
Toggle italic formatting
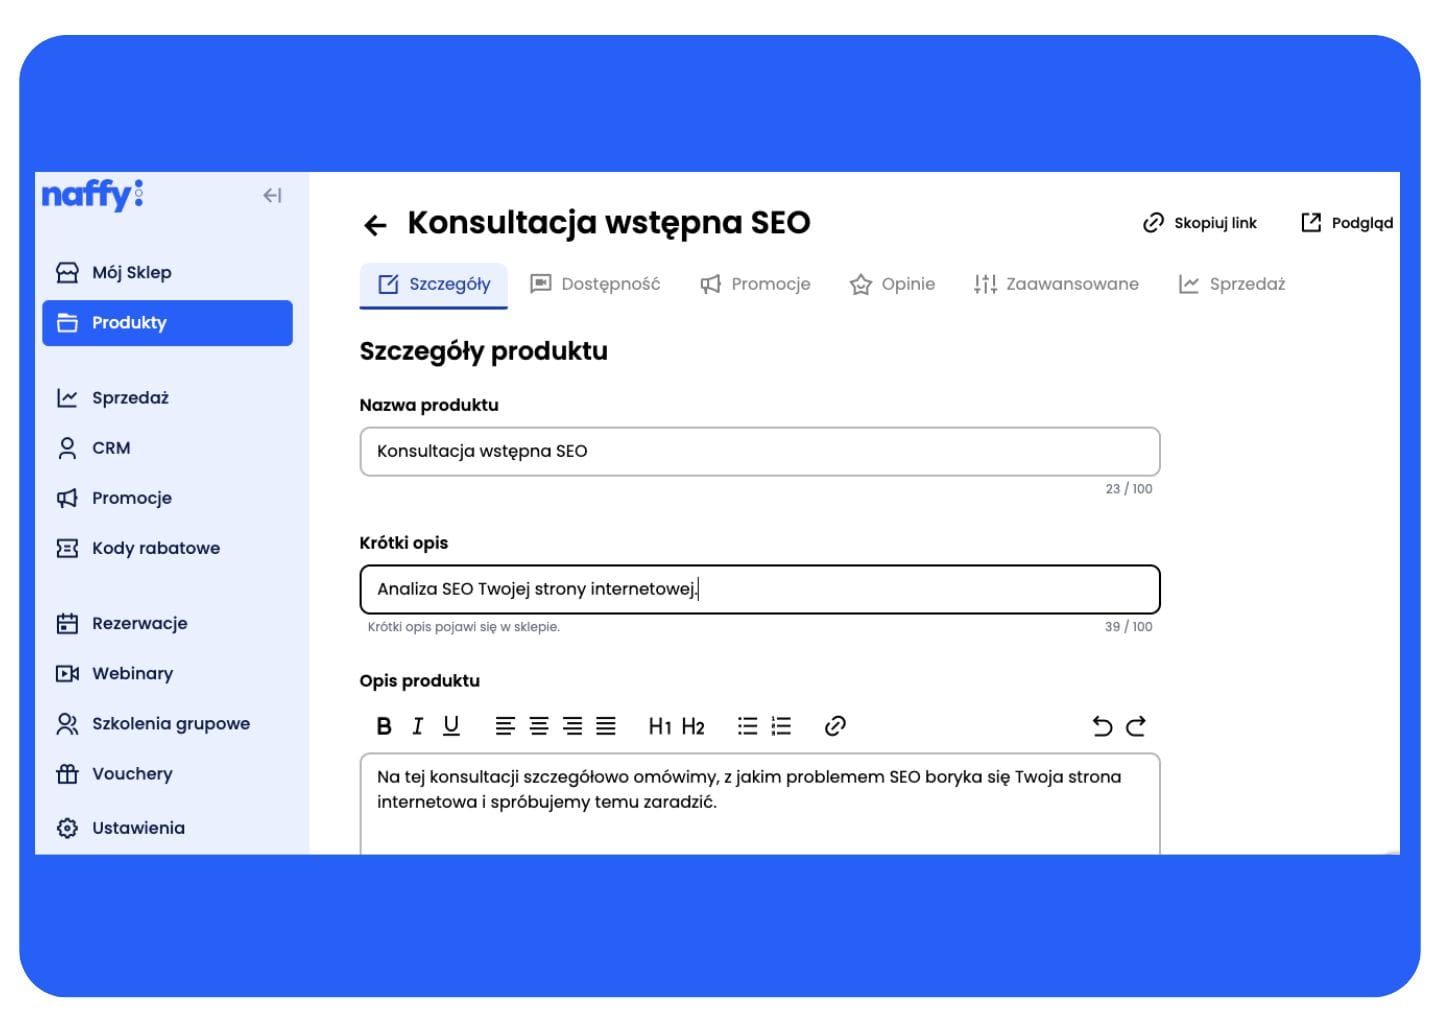tap(418, 726)
